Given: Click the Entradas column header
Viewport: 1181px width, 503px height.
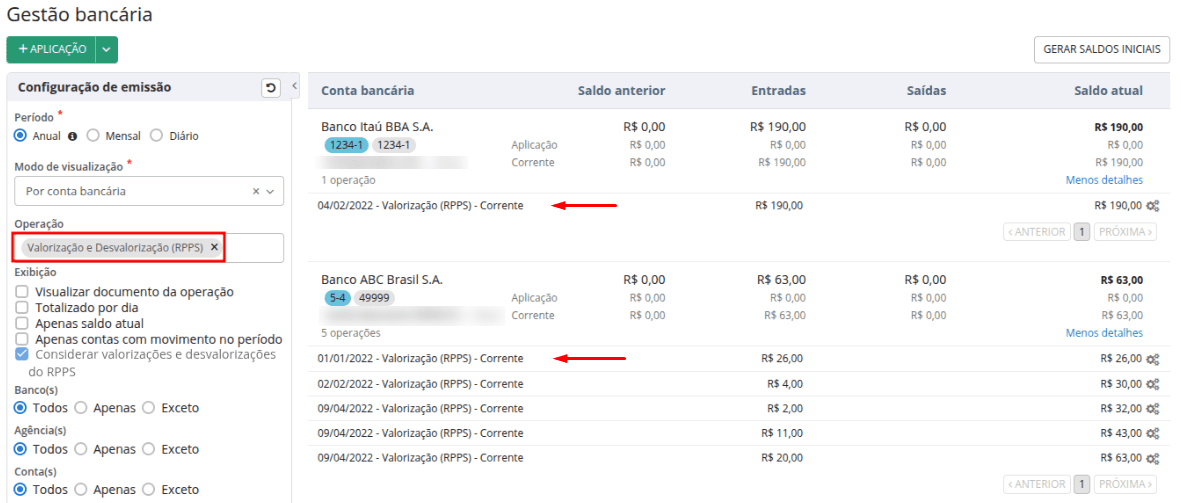Looking at the screenshot, I should [779, 90].
